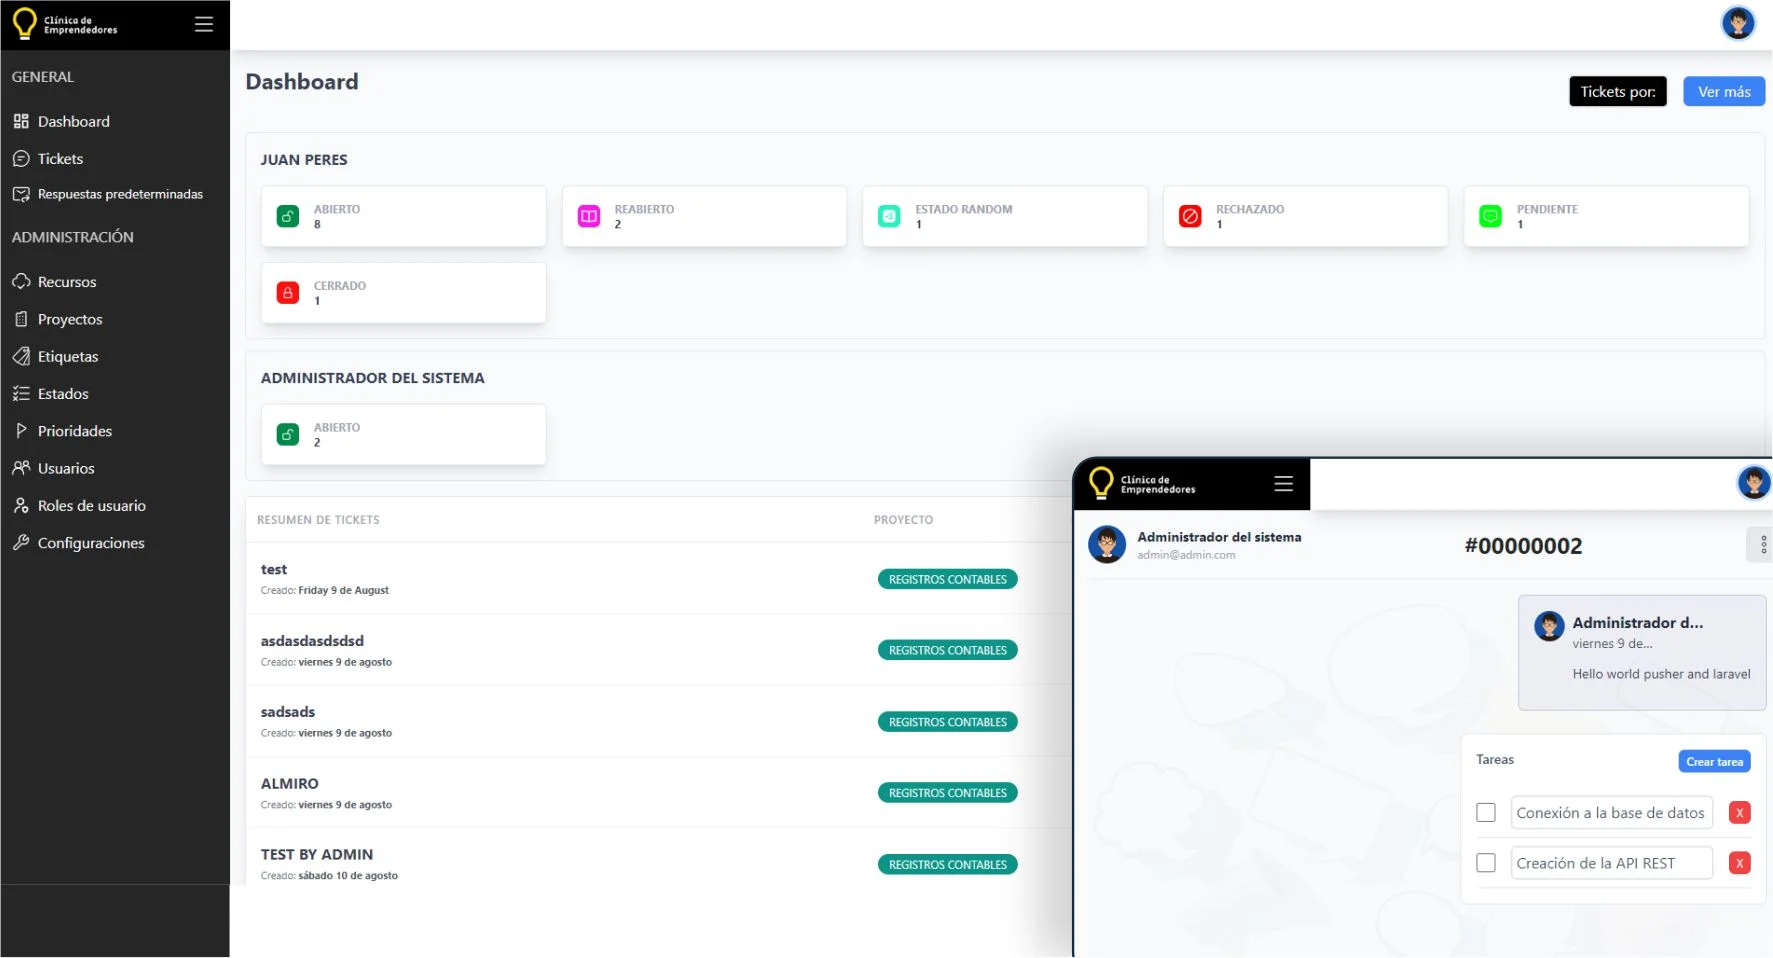This screenshot has height=958, width=1773.
Task: Click the Clínica de Emprendedores lightbulb logo in the sidebar
Action: [x=25, y=24]
